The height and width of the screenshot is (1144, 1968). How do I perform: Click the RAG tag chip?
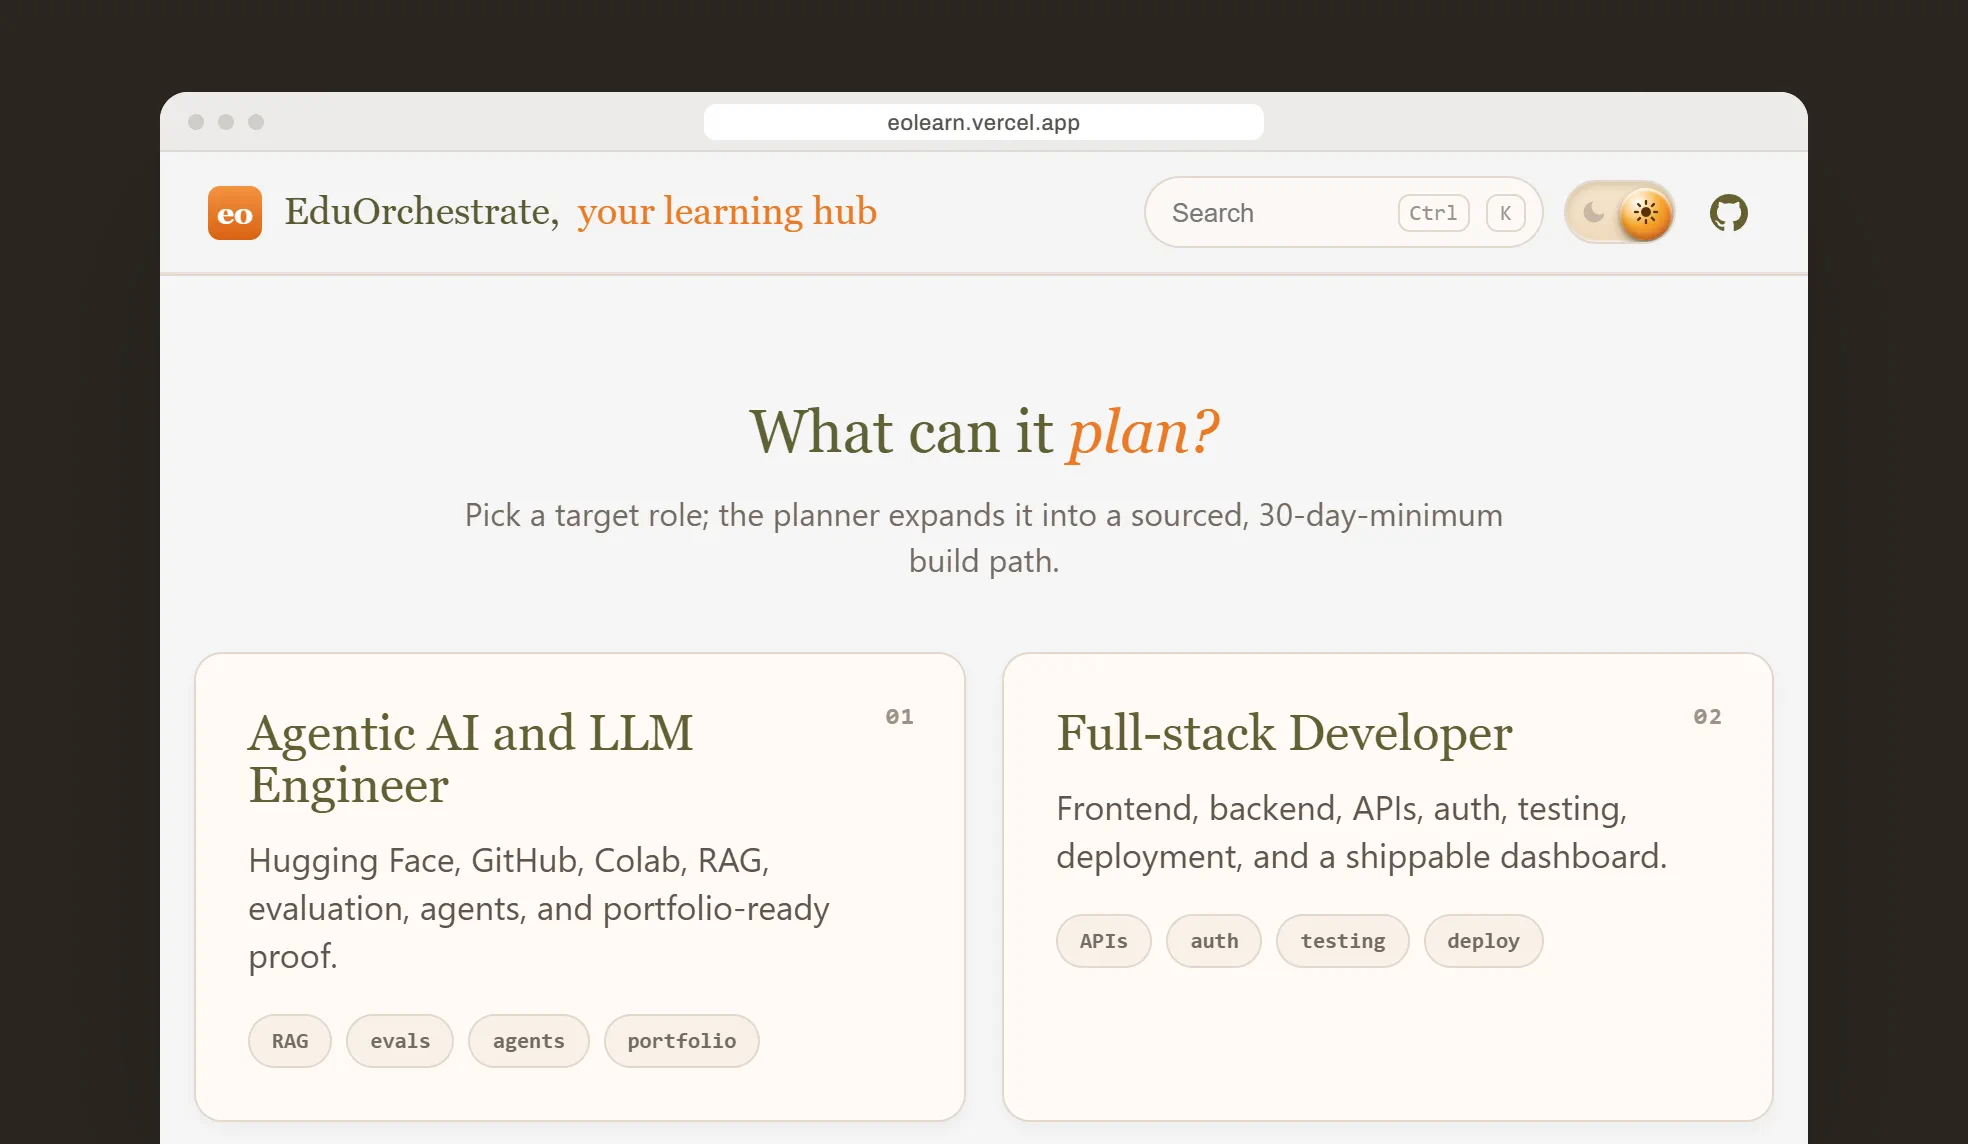click(x=290, y=1041)
